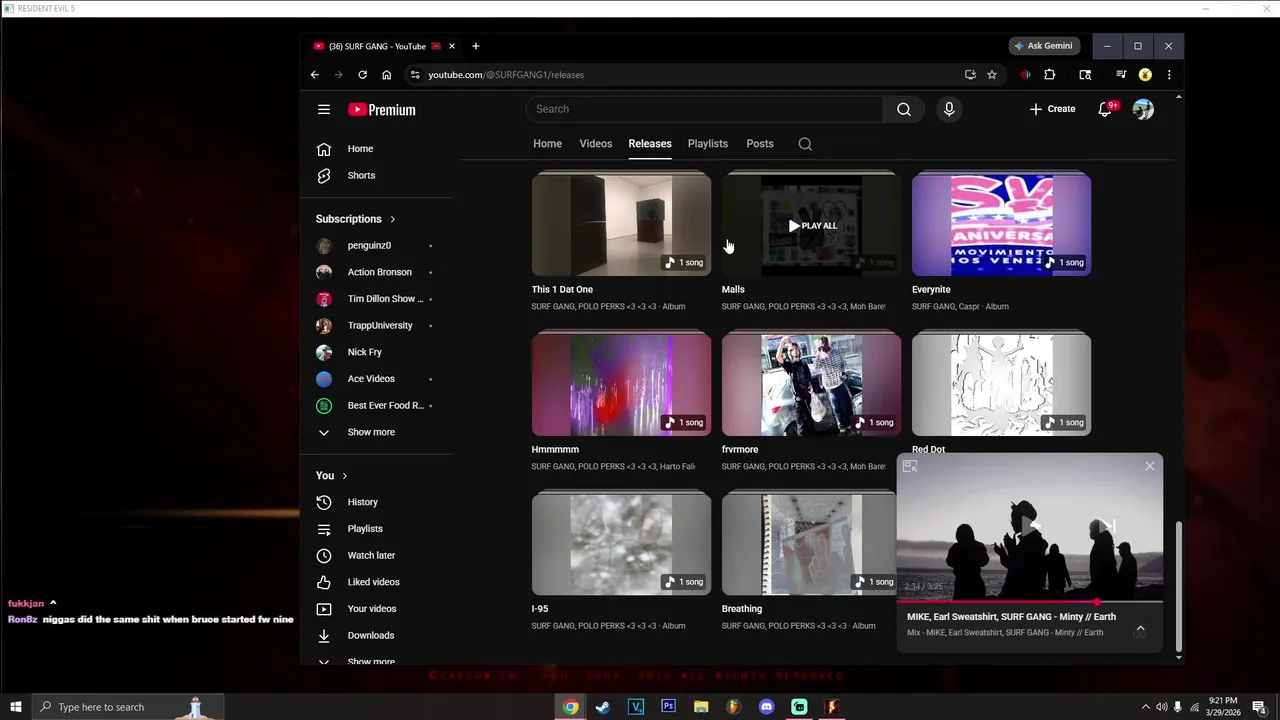Open the I-95 album thumbnail
The width and height of the screenshot is (1280, 720).
pyautogui.click(x=622, y=543)
